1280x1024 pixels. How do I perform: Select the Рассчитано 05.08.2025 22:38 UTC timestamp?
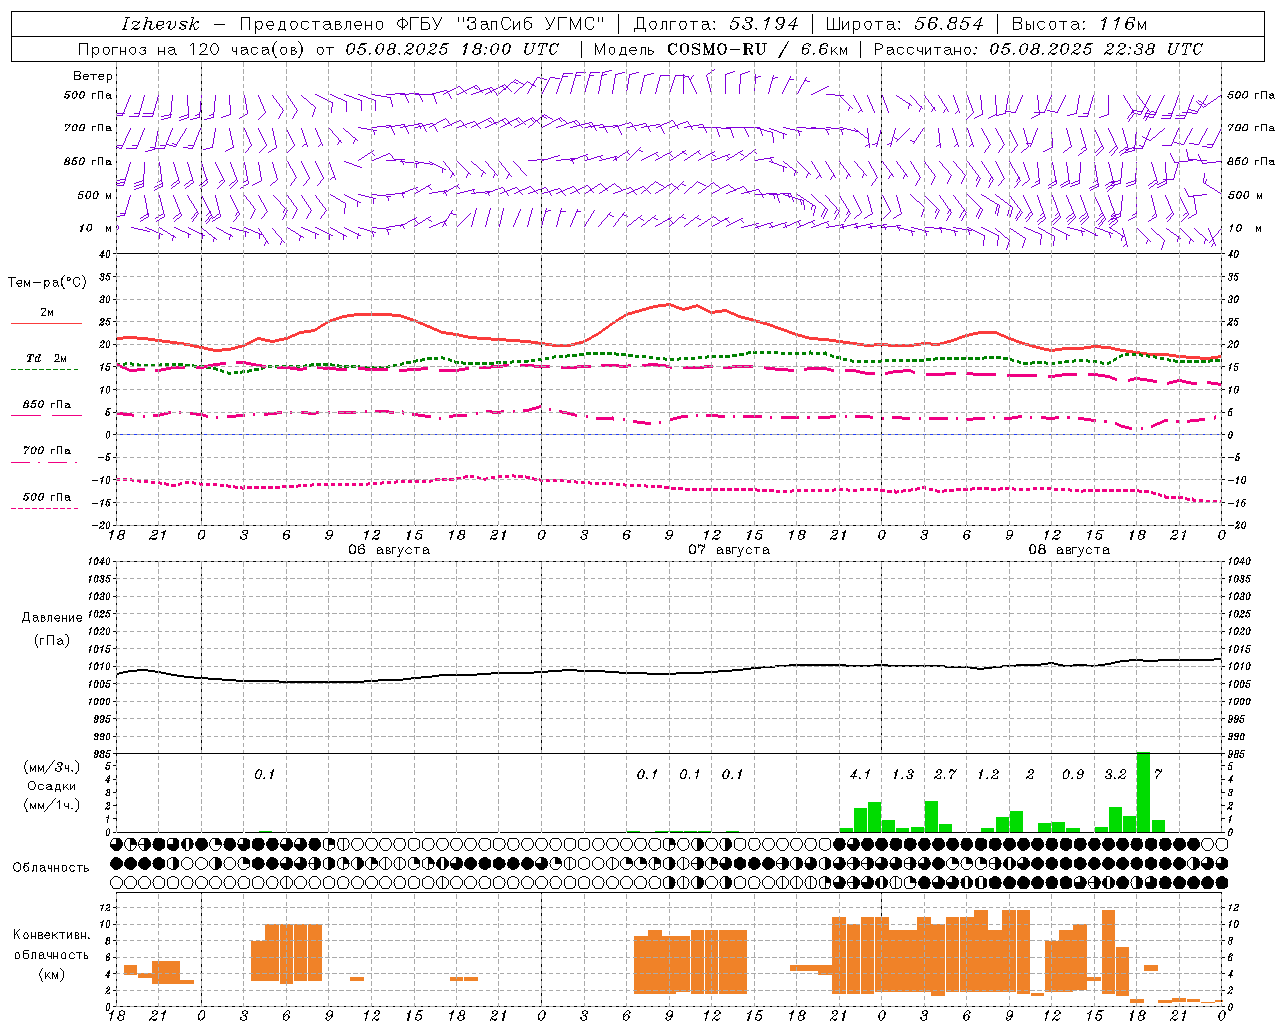1038,49
